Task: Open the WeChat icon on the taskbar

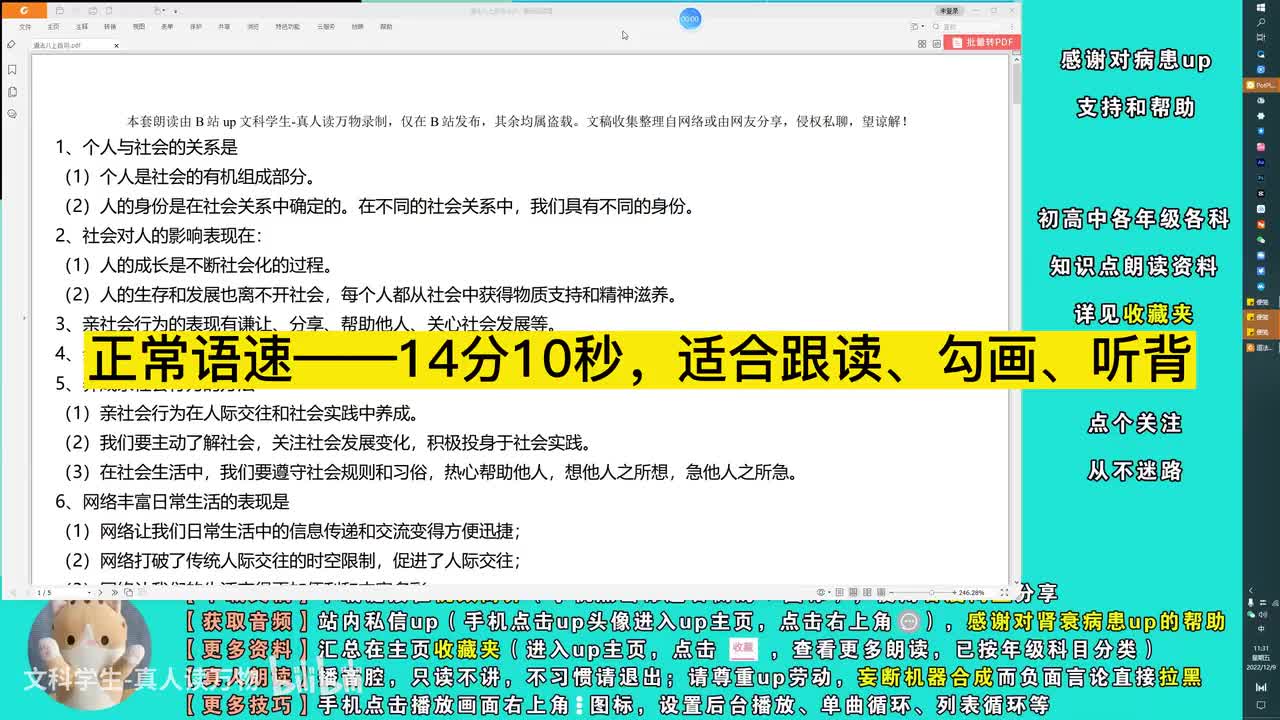Action: click(x=1261, y=239)
